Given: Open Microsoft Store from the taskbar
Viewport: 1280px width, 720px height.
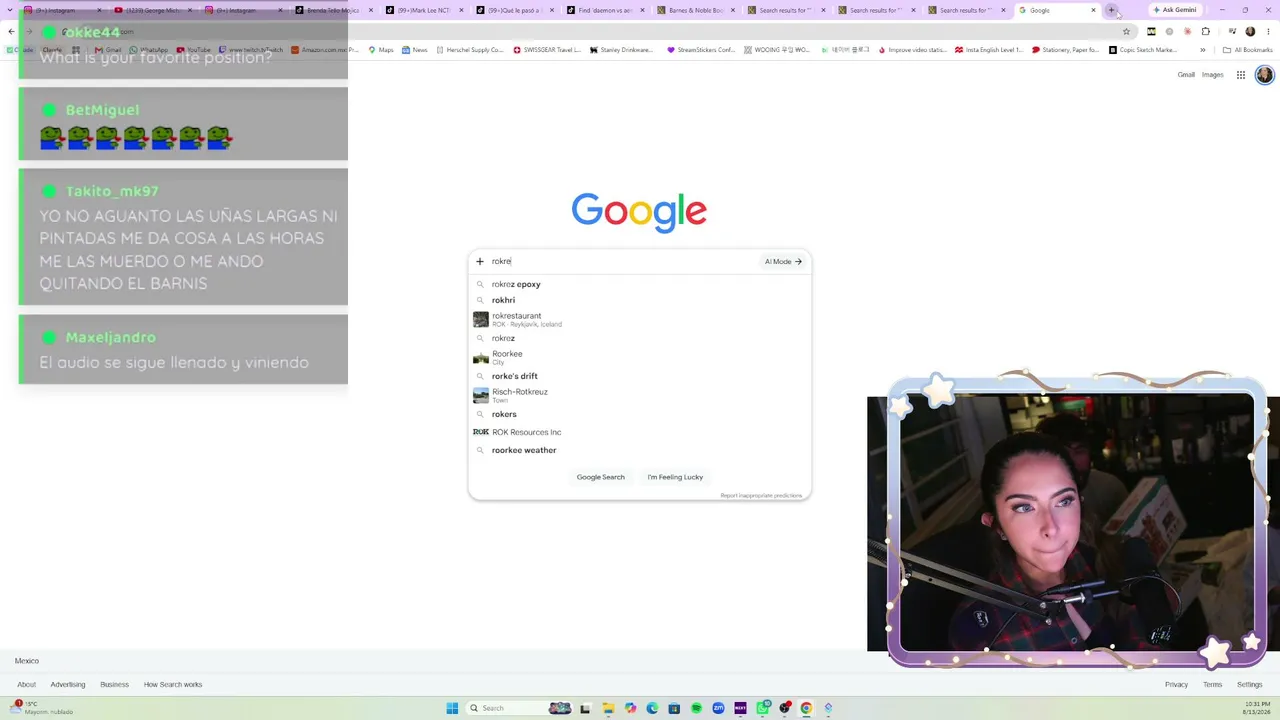Looking at the screenshot, I should pos(674,708).
